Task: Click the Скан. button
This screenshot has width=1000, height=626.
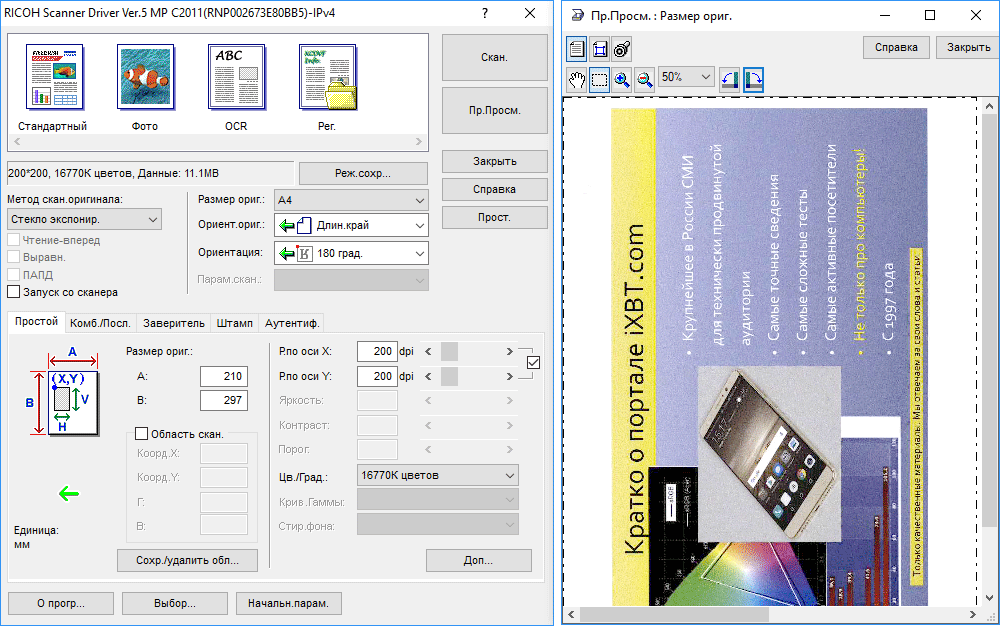Action: point(494,57)
